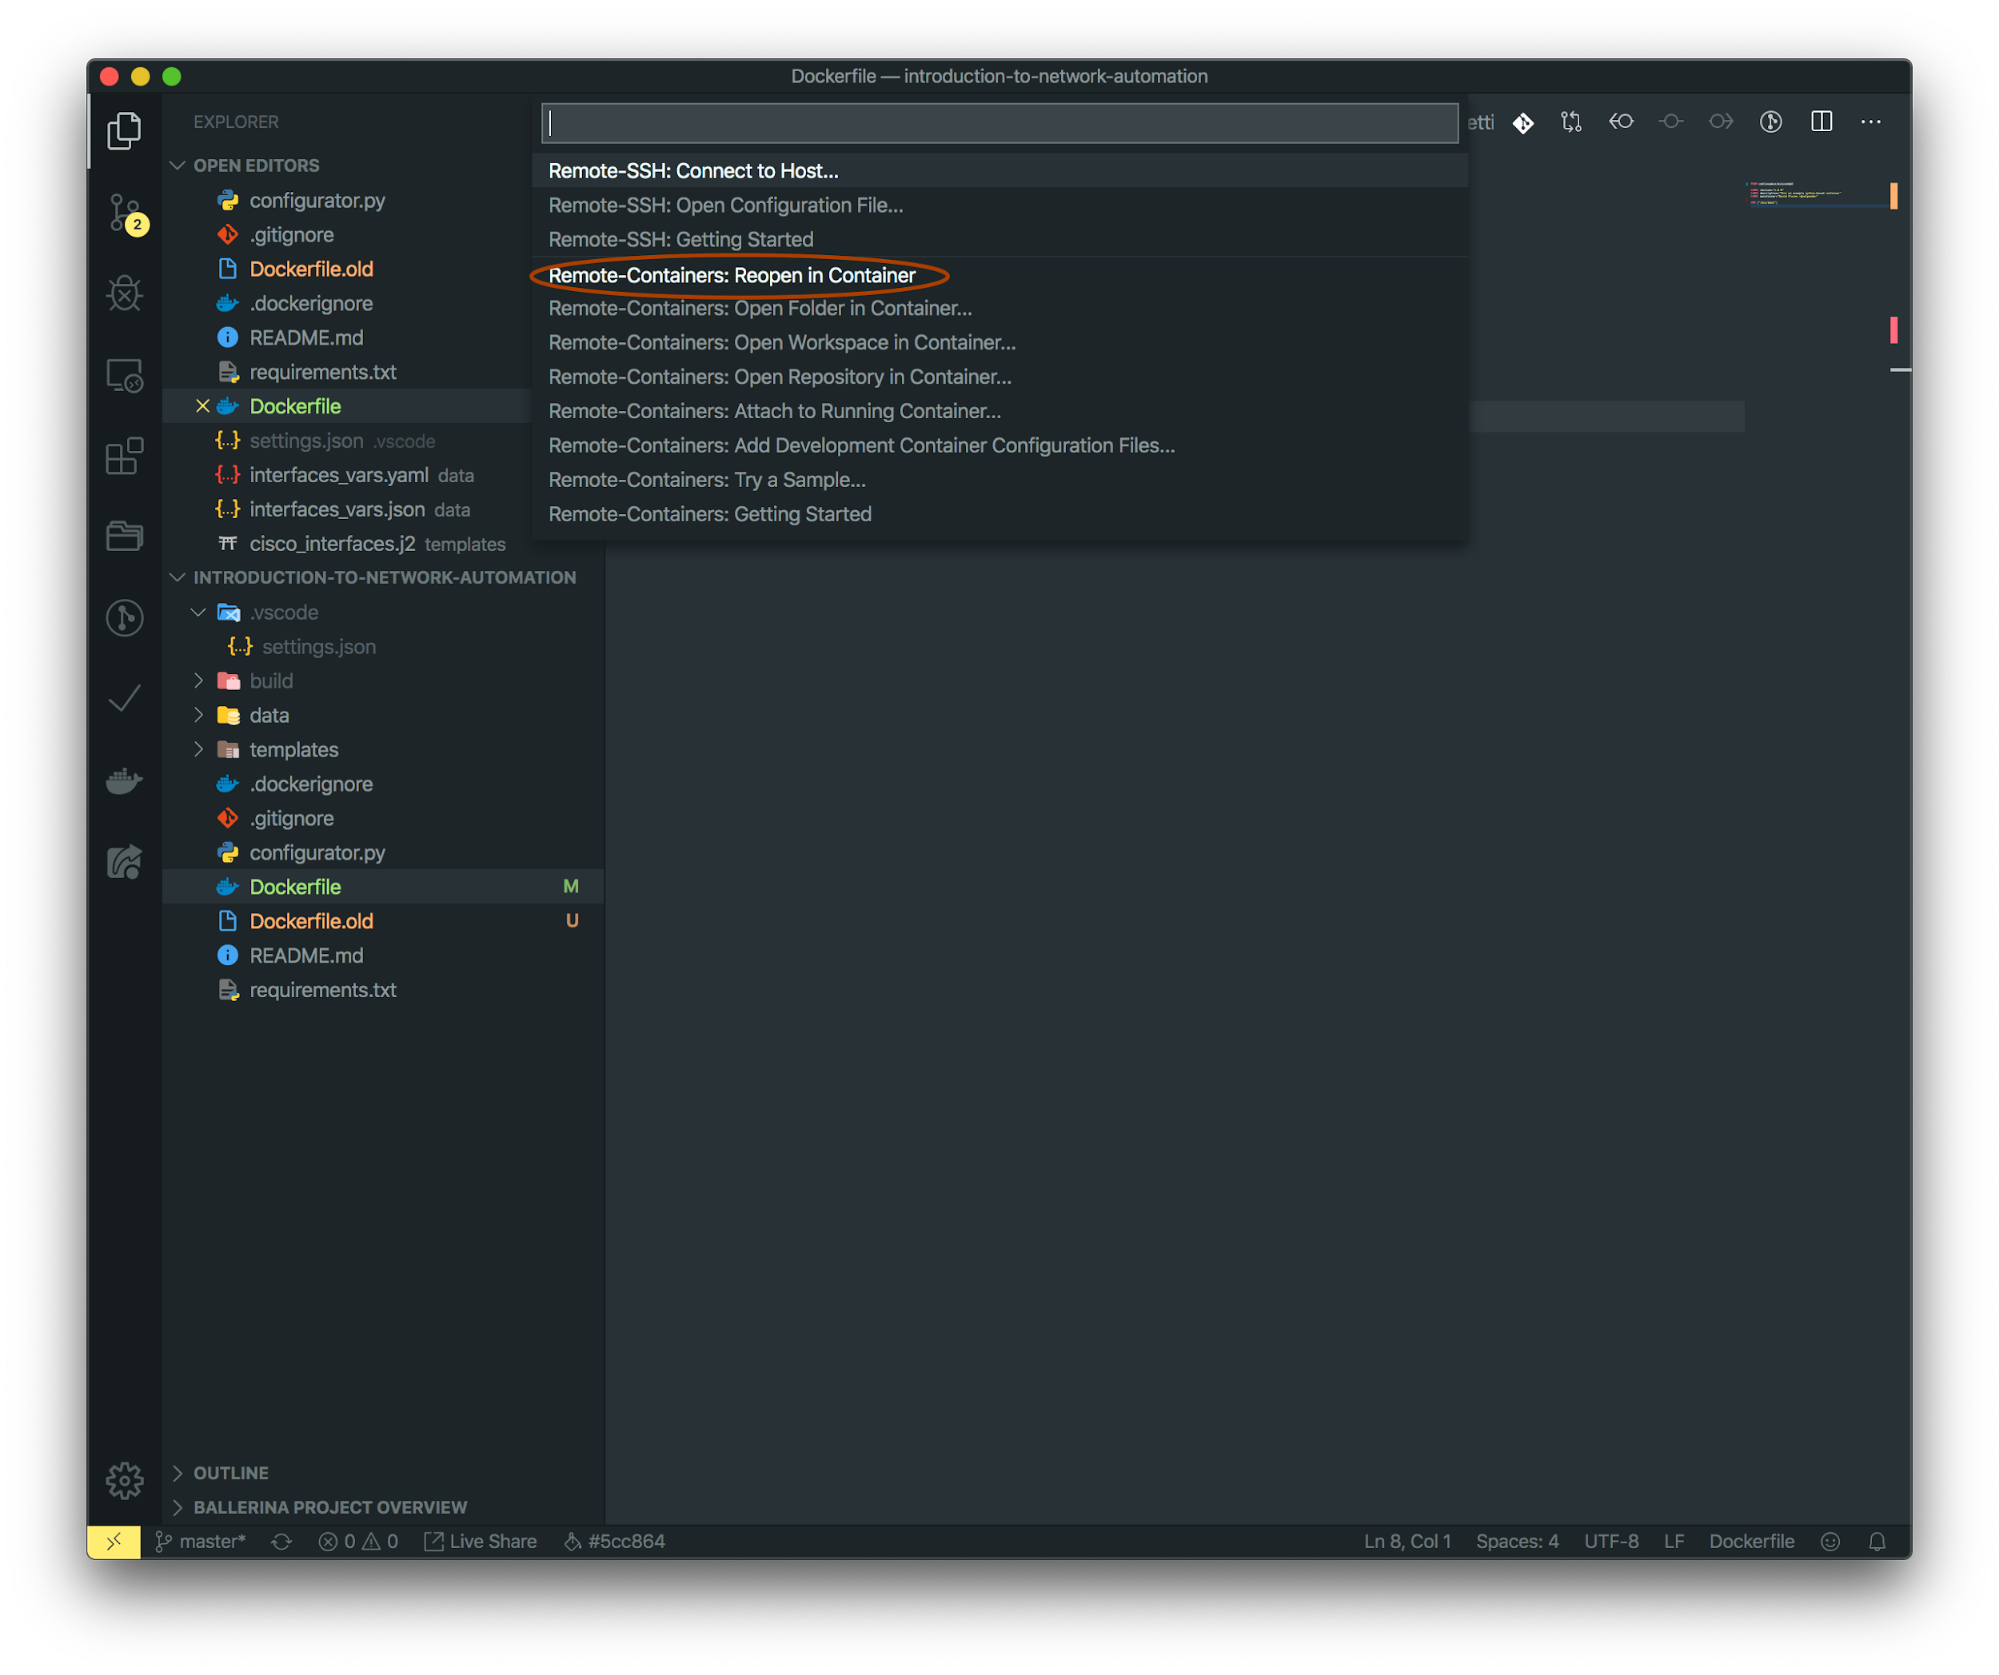Viewport: 1999px width, 1675px height.
Task: Start Live Share from status bar
Action: tap(481, 1541)
